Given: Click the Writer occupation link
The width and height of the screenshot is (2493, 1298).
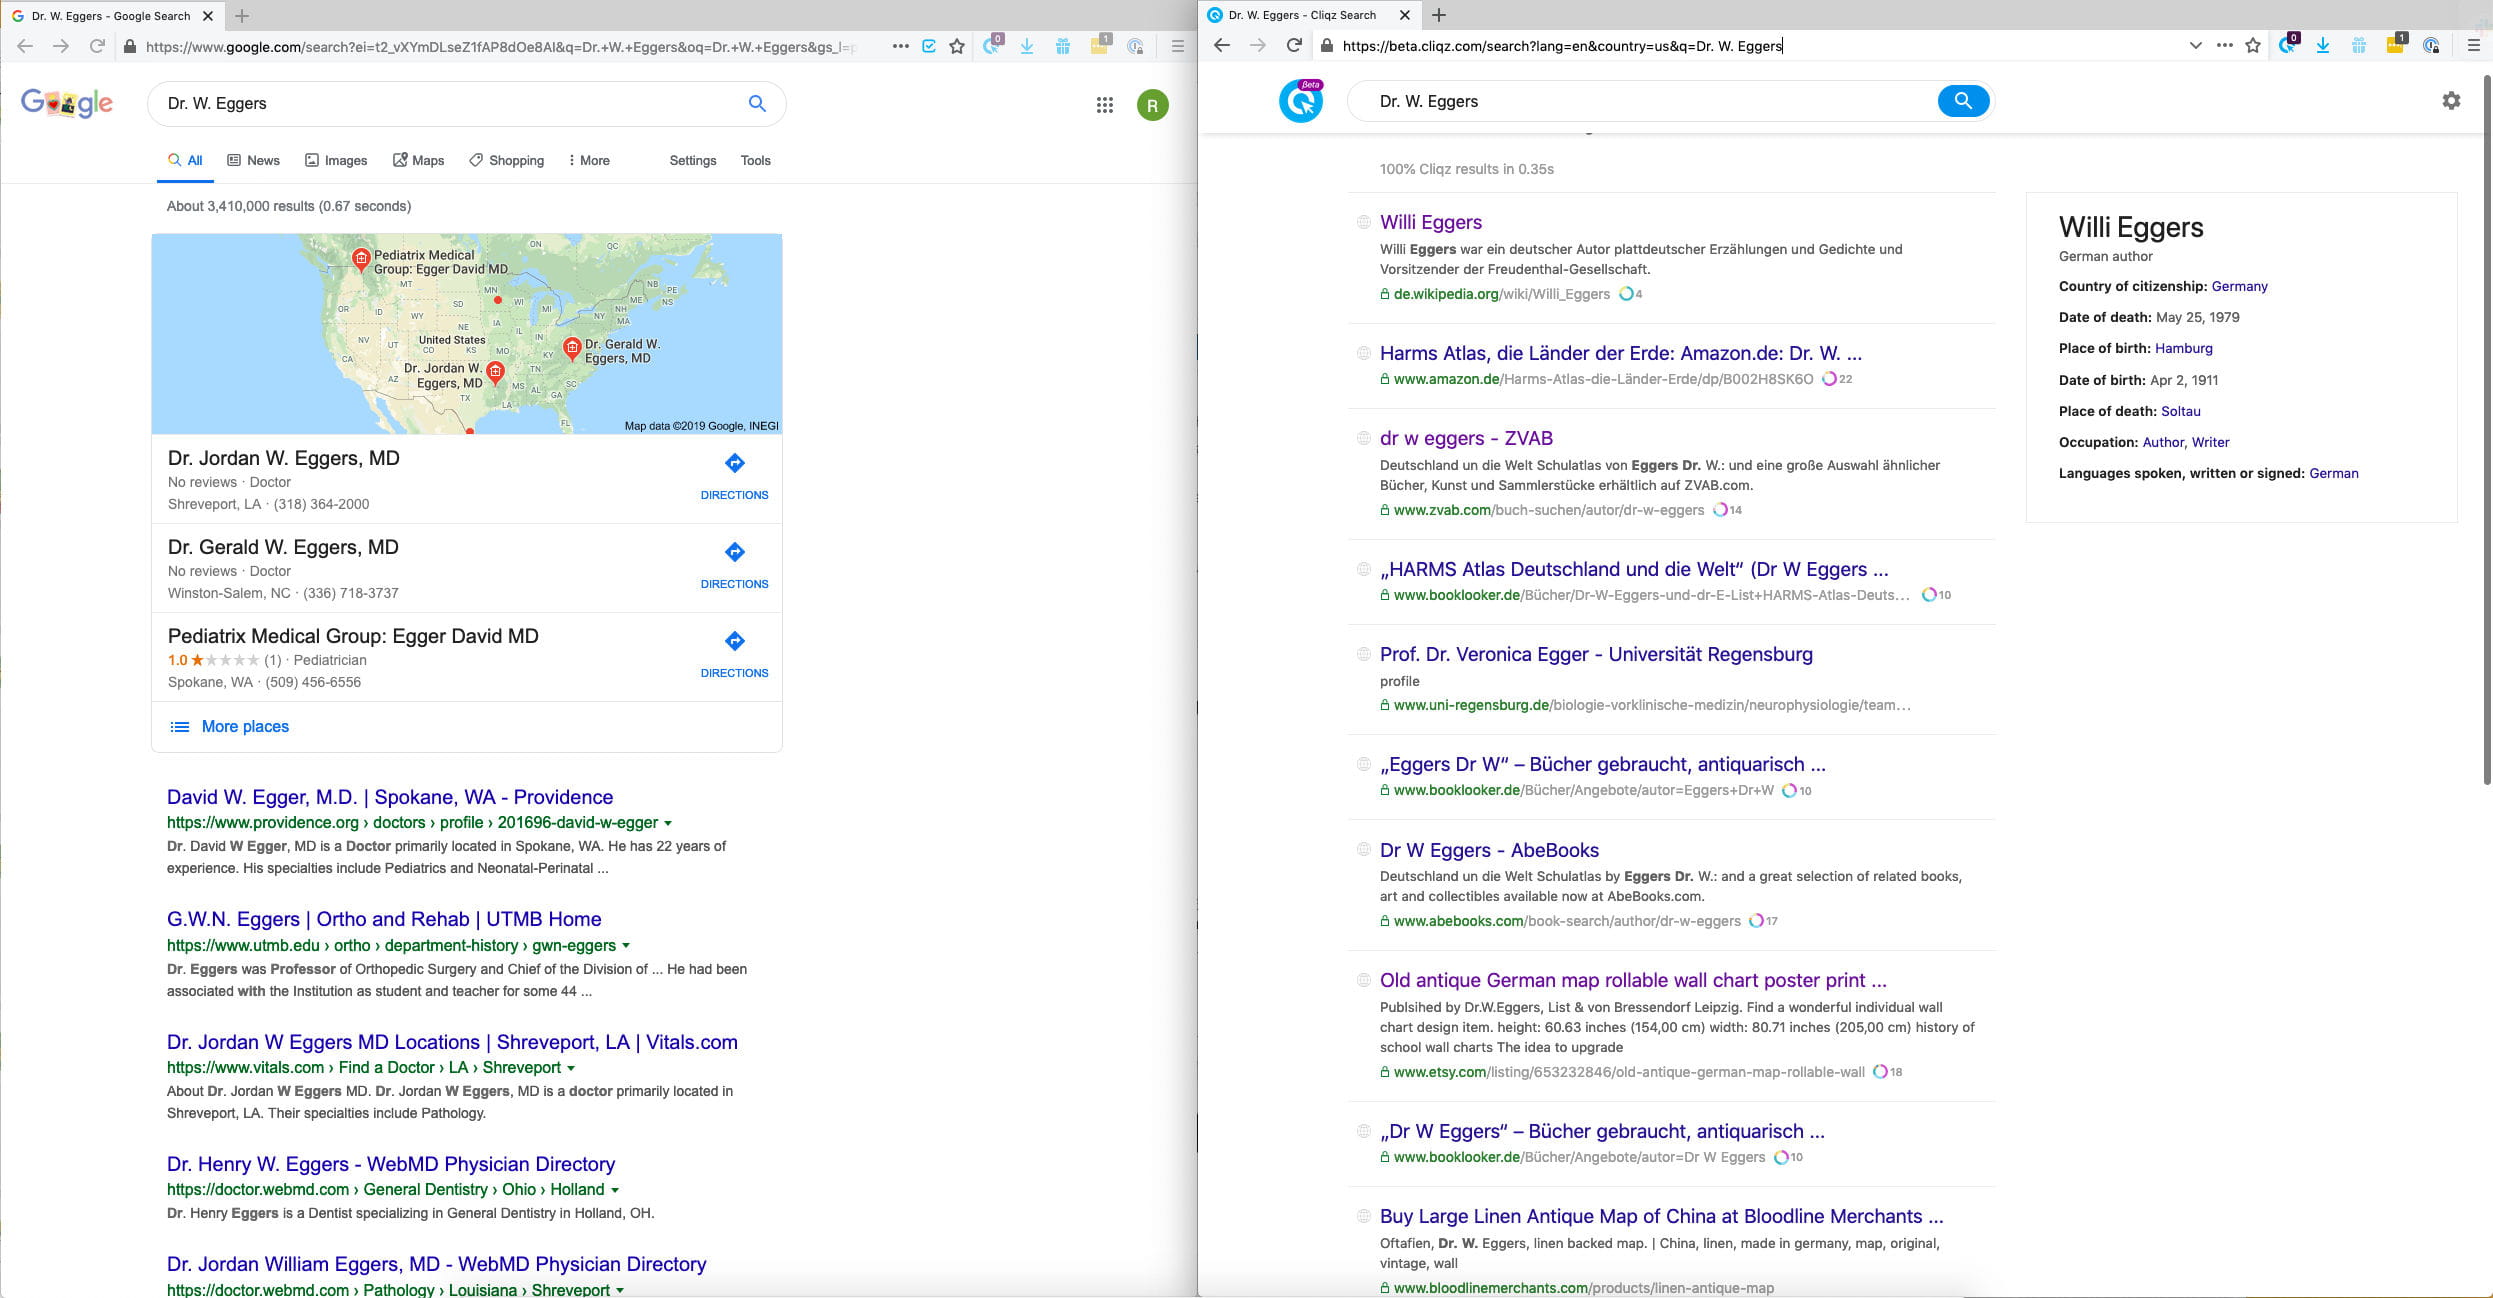Looking at the screenshot, I should tap(2210, 442).
